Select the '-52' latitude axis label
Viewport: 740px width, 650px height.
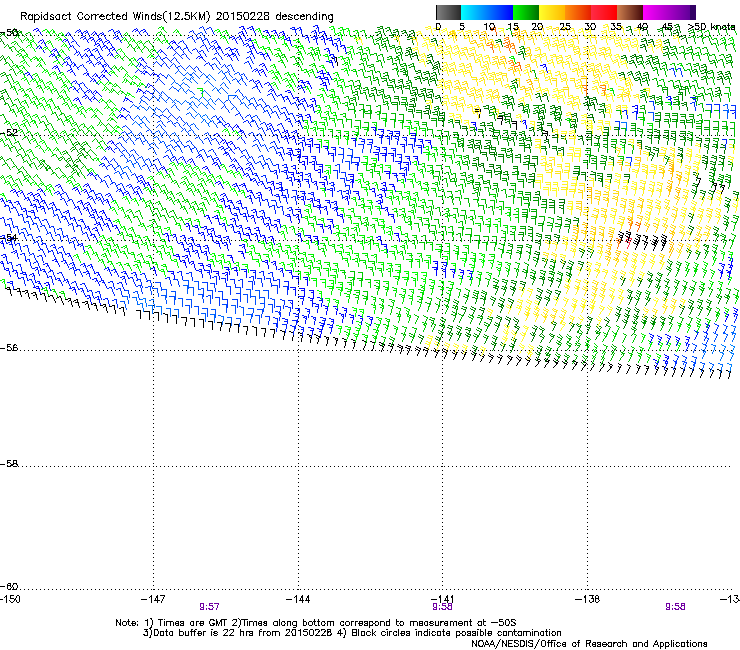pos(9,133)
